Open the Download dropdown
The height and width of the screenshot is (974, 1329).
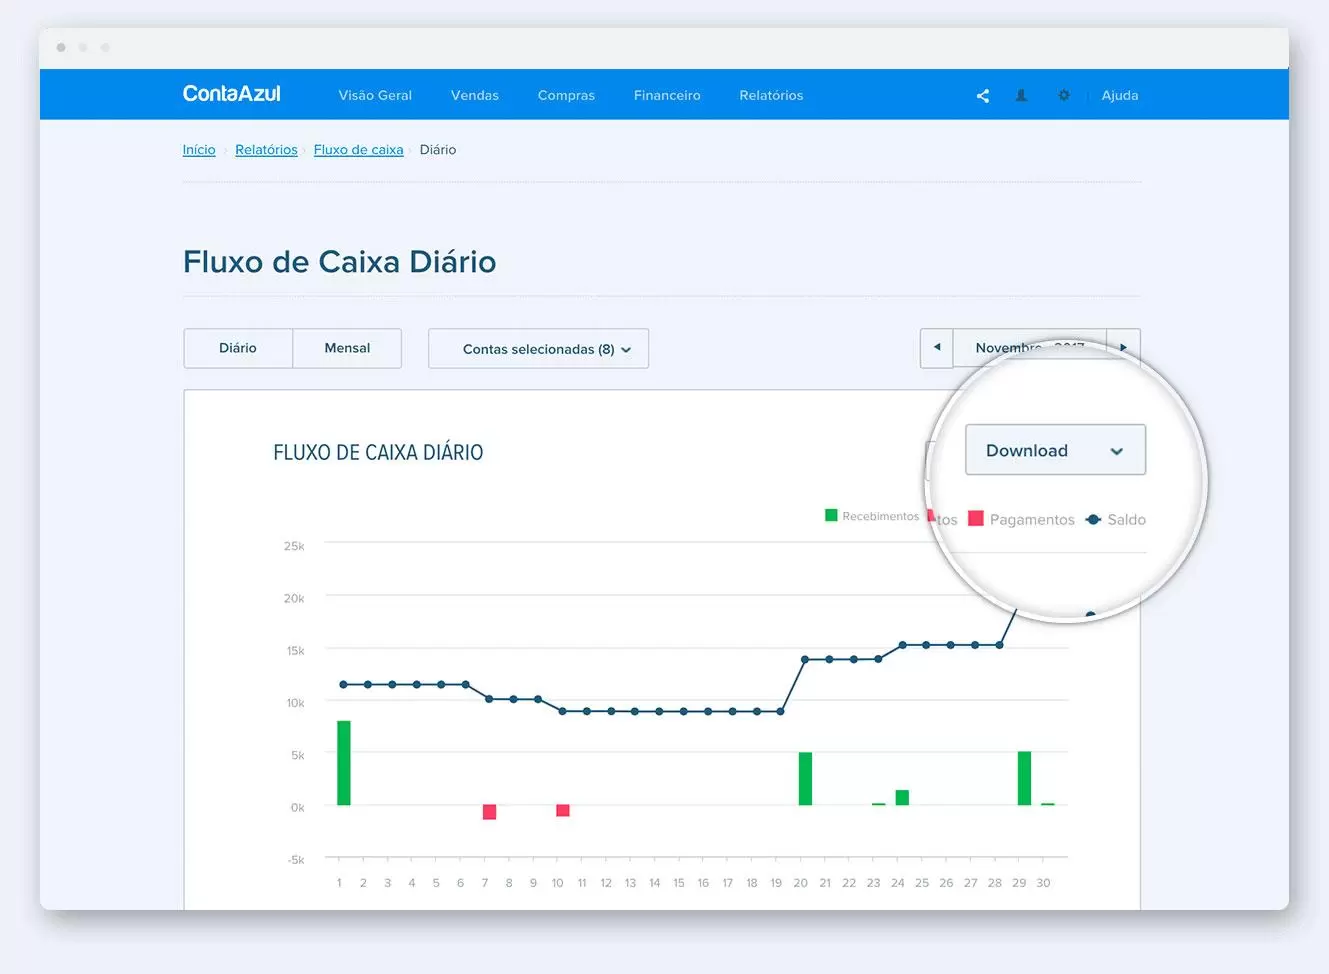point(1055,451)
